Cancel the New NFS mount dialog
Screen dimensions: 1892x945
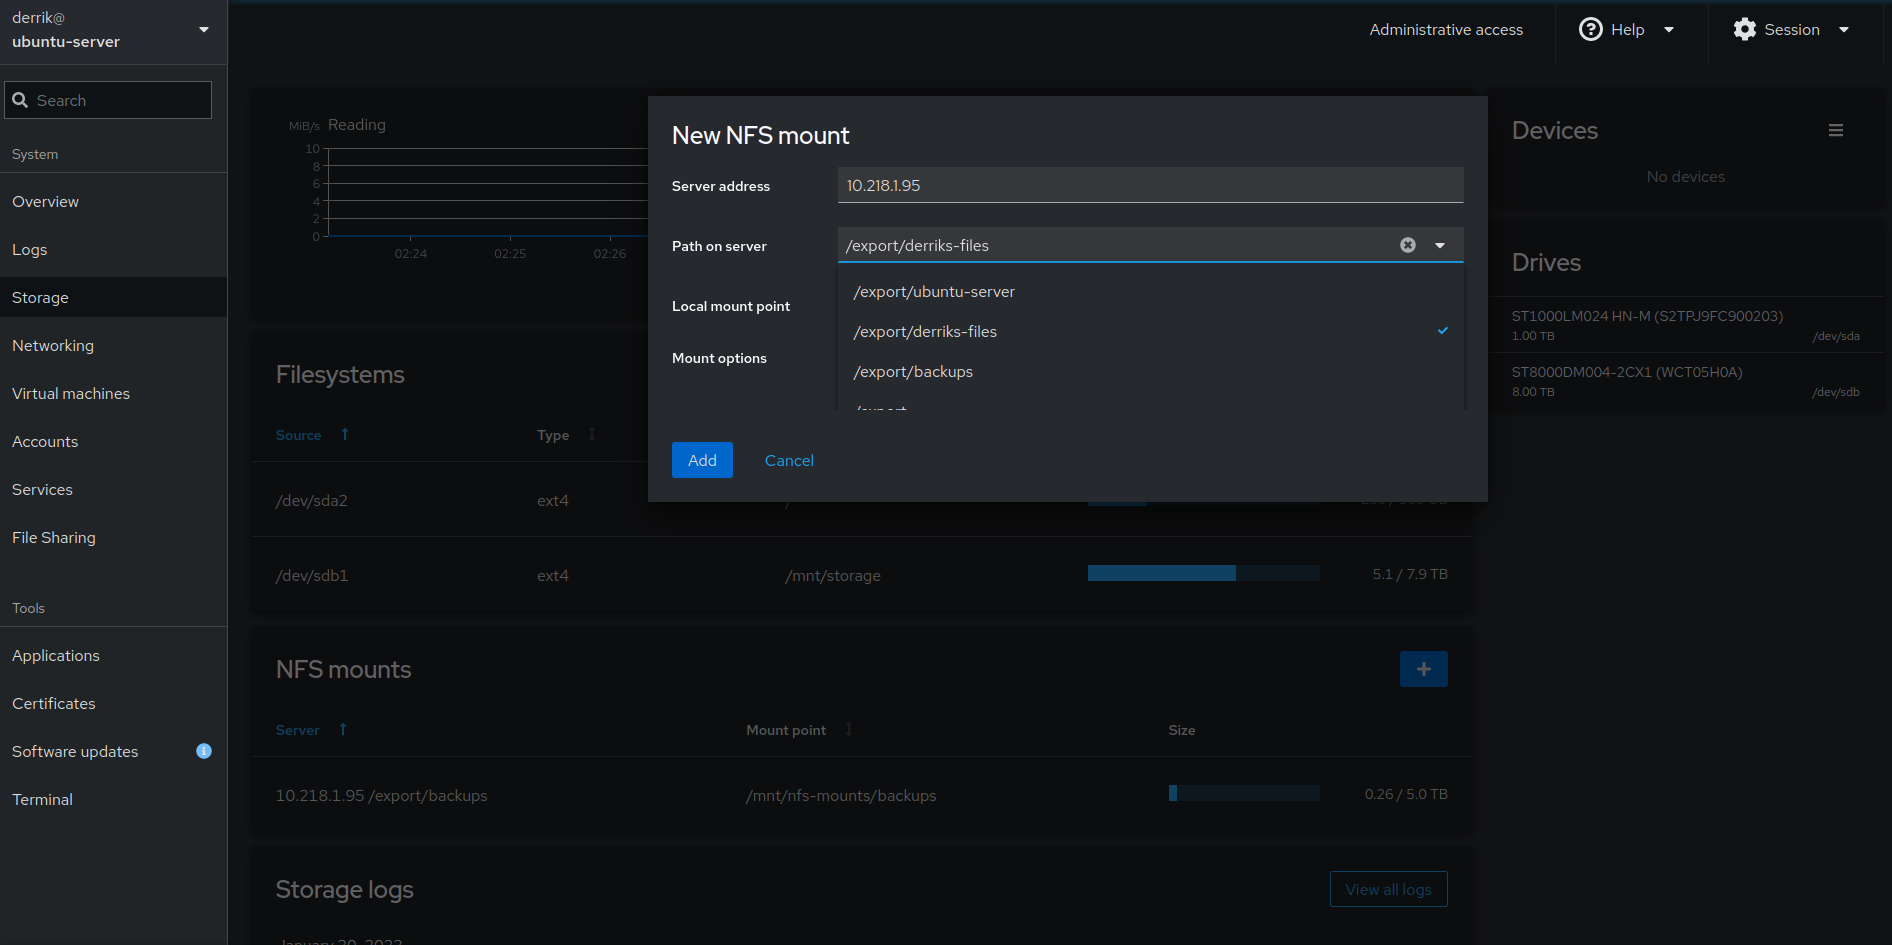point(789,460)
